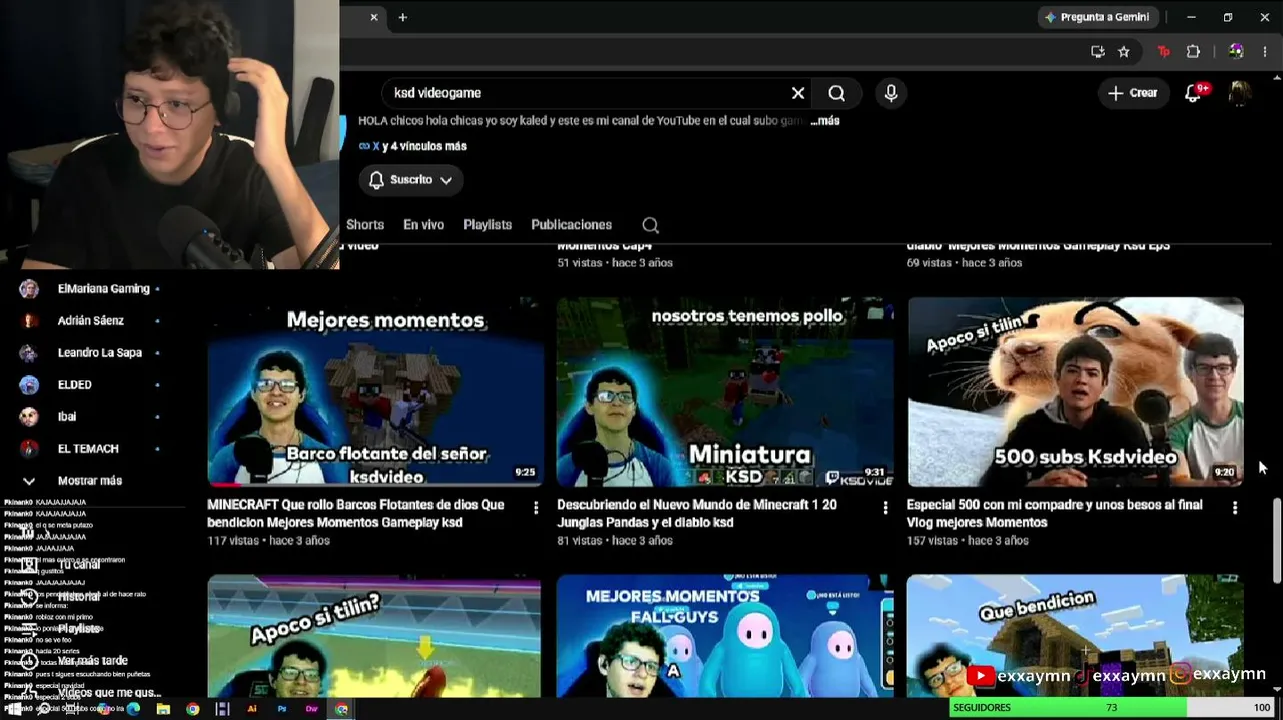Click Pregunta a Gemini button
The width and height of the screenshot is (1283, 720).
[x=1097, y=17]
